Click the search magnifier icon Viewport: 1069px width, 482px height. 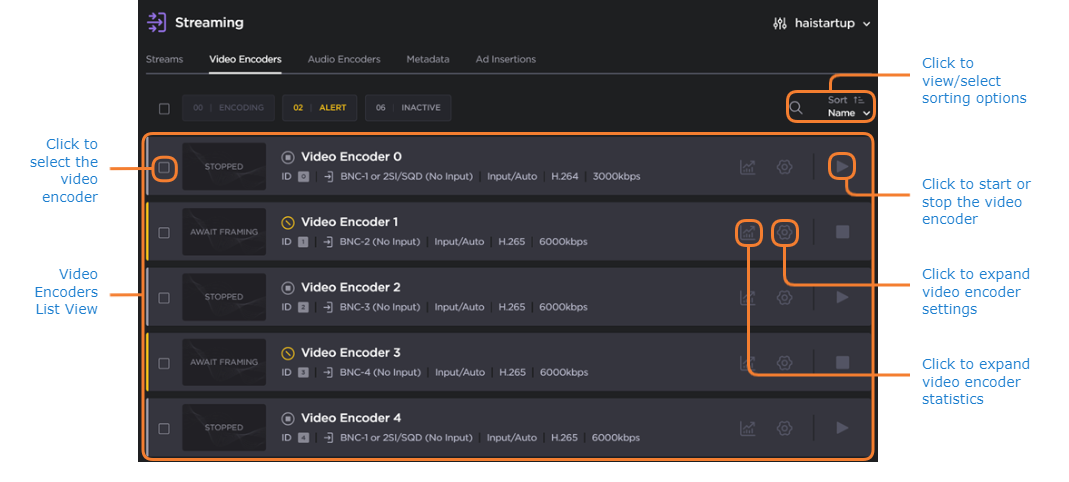(796, 108)
